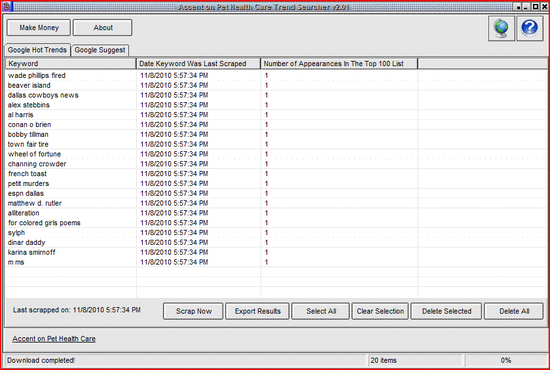The width and height of the screenshot is (550, 370).
Task: Select the 'for colored girls poems' row
Action: click(276, 223)
